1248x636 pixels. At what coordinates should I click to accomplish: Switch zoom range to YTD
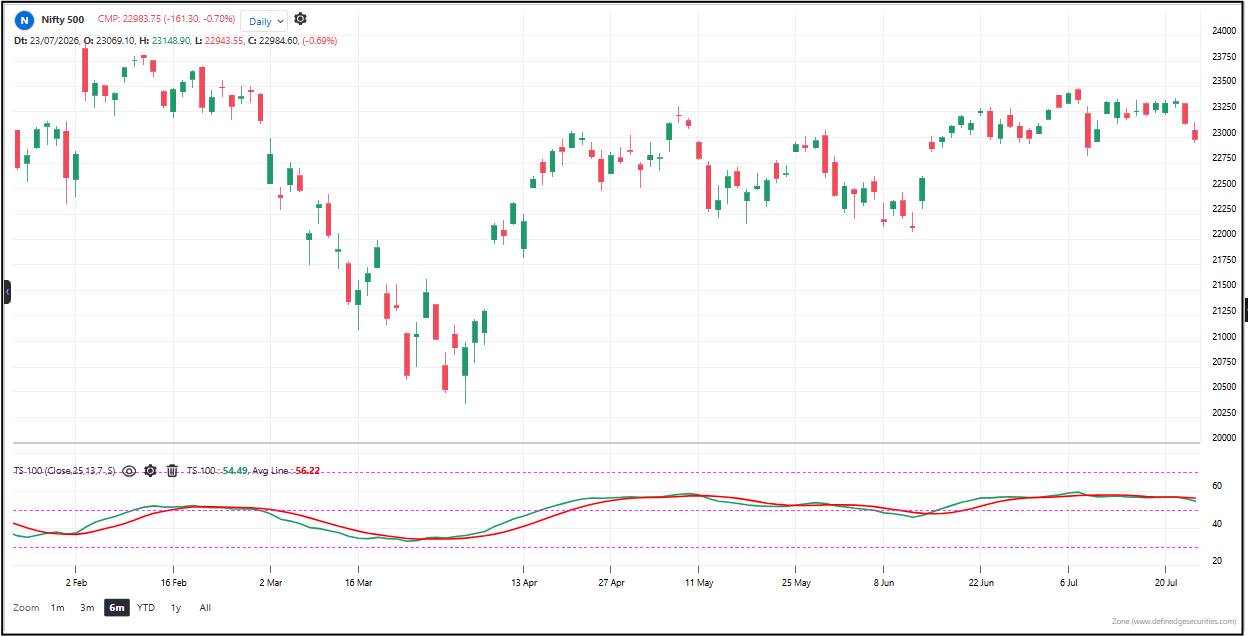[146, 607]
